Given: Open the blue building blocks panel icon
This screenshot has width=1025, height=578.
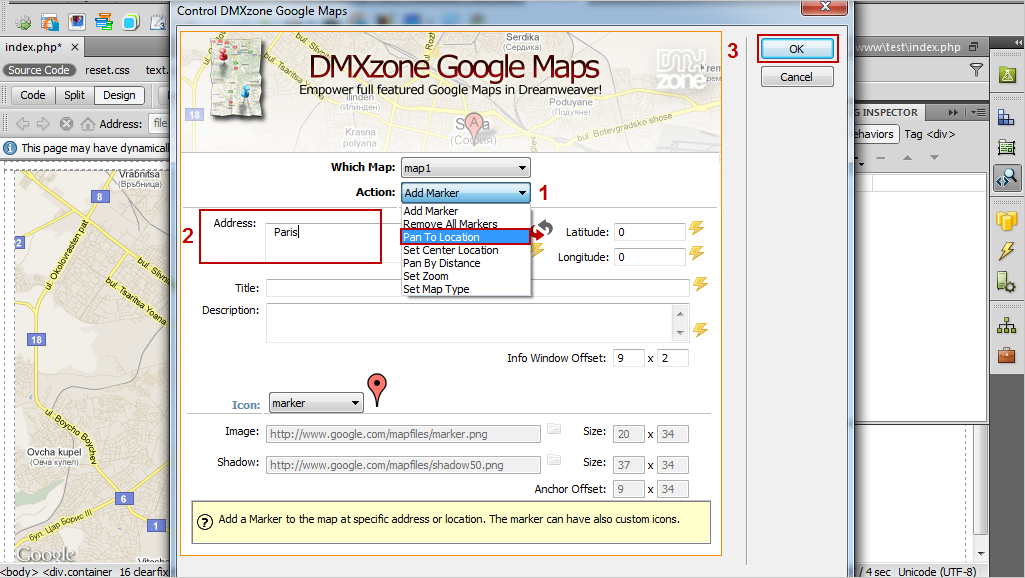Looking at the screenshot, I should coord(1007,117).
